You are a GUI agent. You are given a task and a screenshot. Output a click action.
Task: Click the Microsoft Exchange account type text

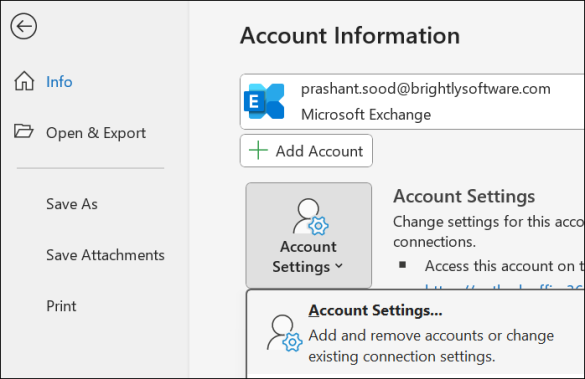tap(366, 115)
